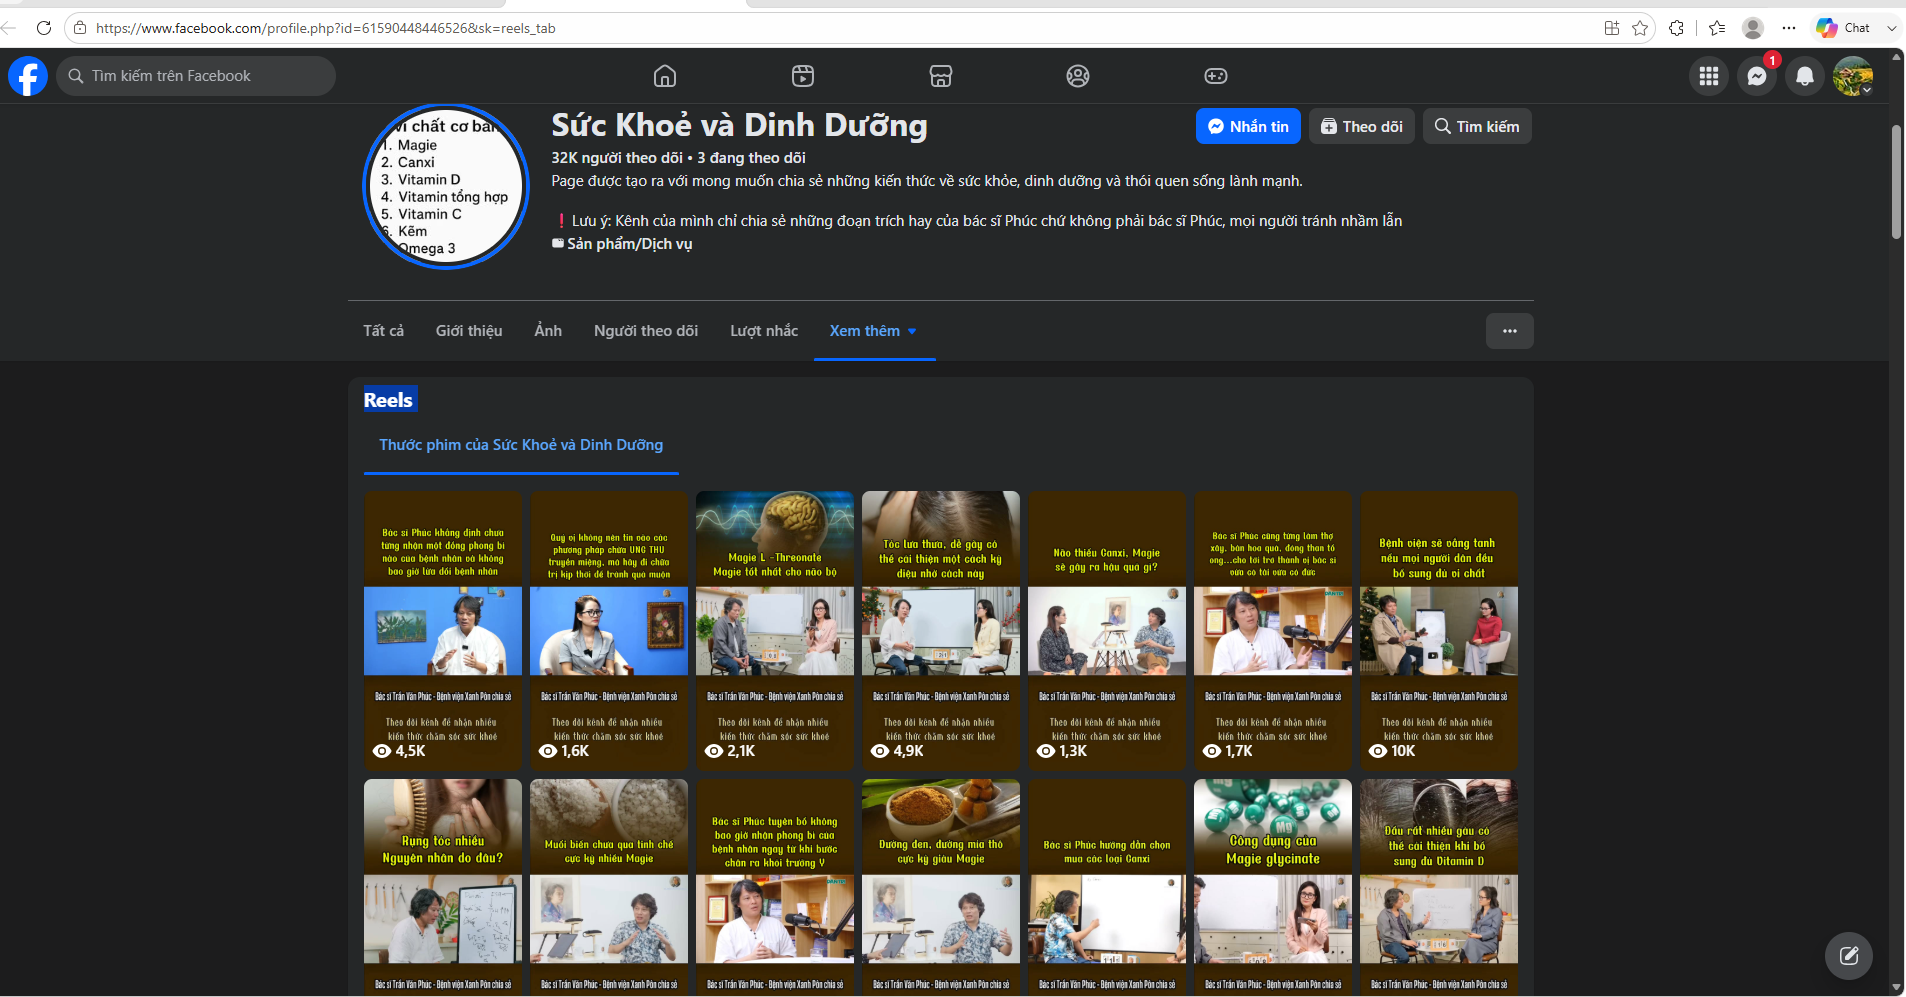Click the Theo dõi follow button
Screen dimensions: 1906x997
click(x=1361, y=126)
